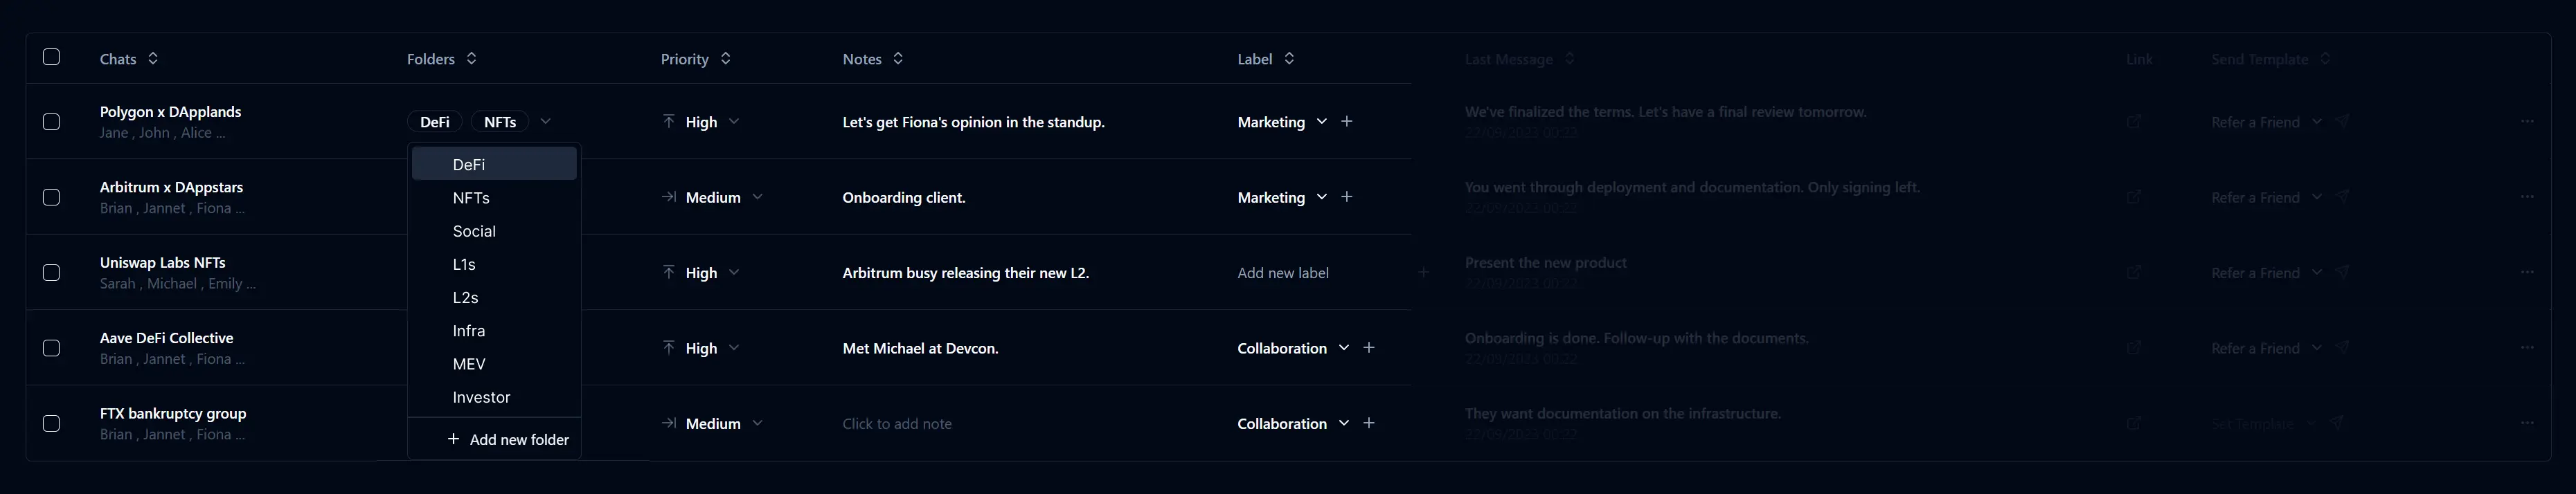This screenshot has width=2576, height=494.
Task: Sort the Label column
Action: coord(1289,59)
